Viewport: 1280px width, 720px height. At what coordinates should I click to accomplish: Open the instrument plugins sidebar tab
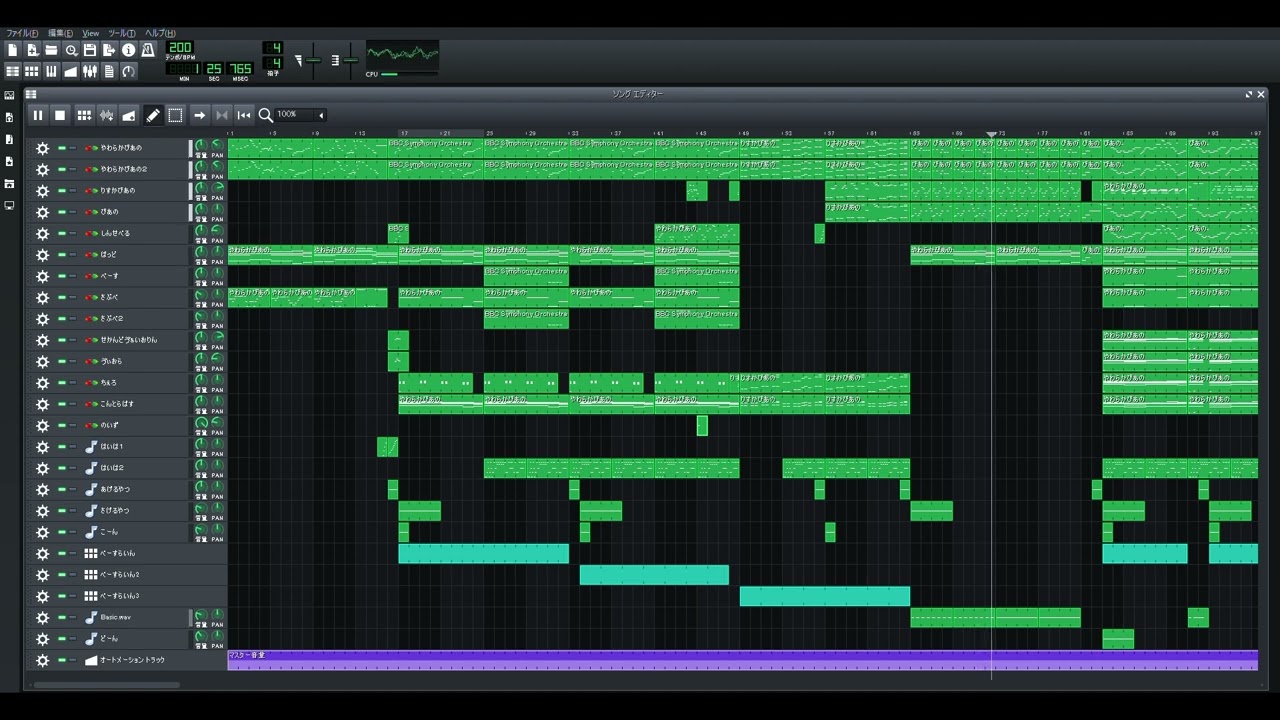click(9, 95)
